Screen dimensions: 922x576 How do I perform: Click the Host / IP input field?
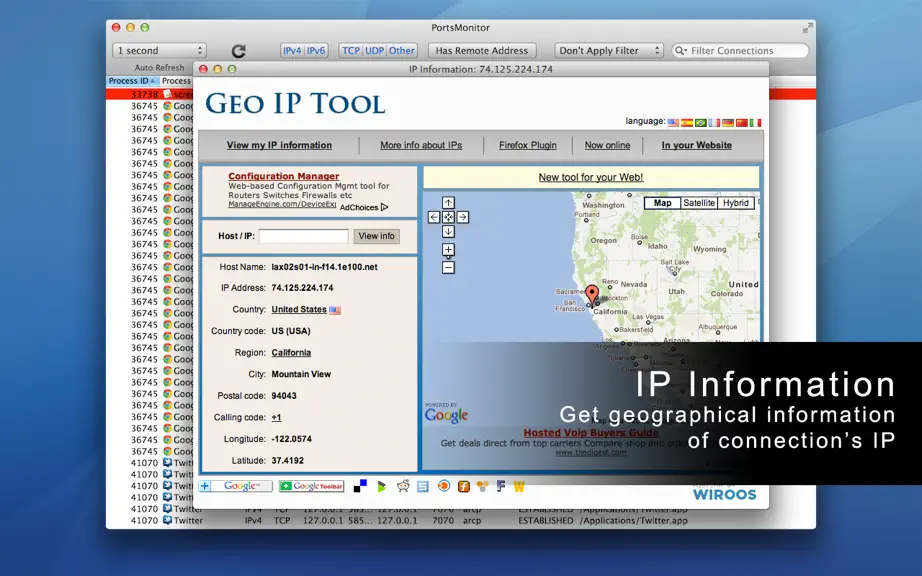303,236
